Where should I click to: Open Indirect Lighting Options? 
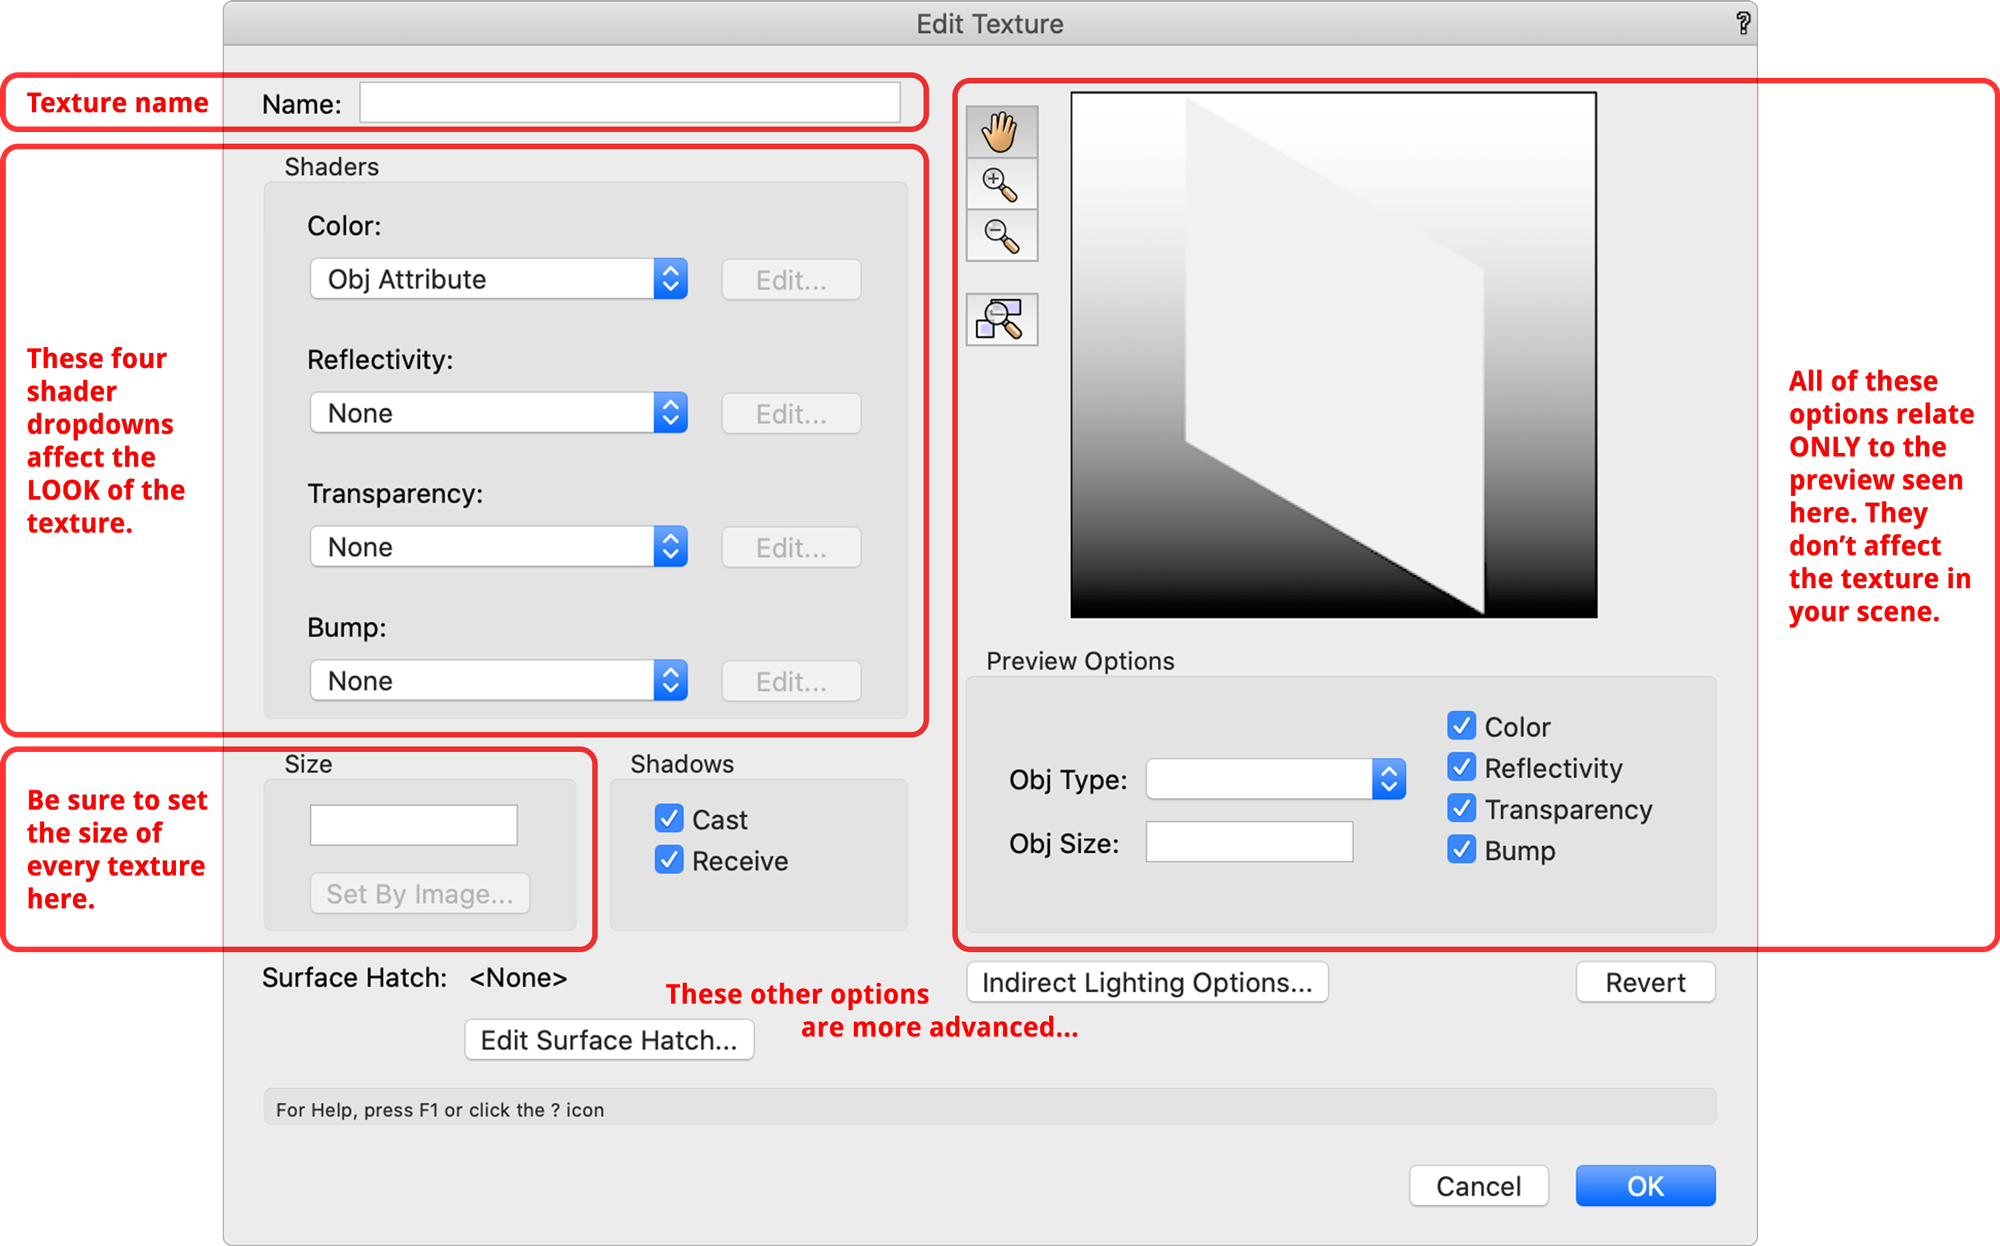click(x=1147, y=982)
